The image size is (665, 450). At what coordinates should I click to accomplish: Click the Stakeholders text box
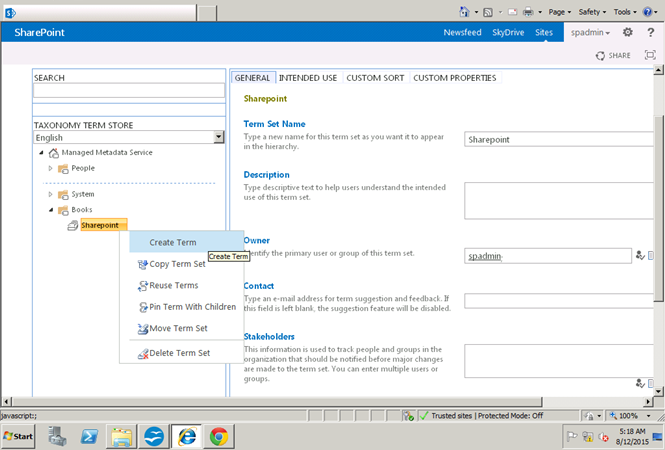(559, 361)
